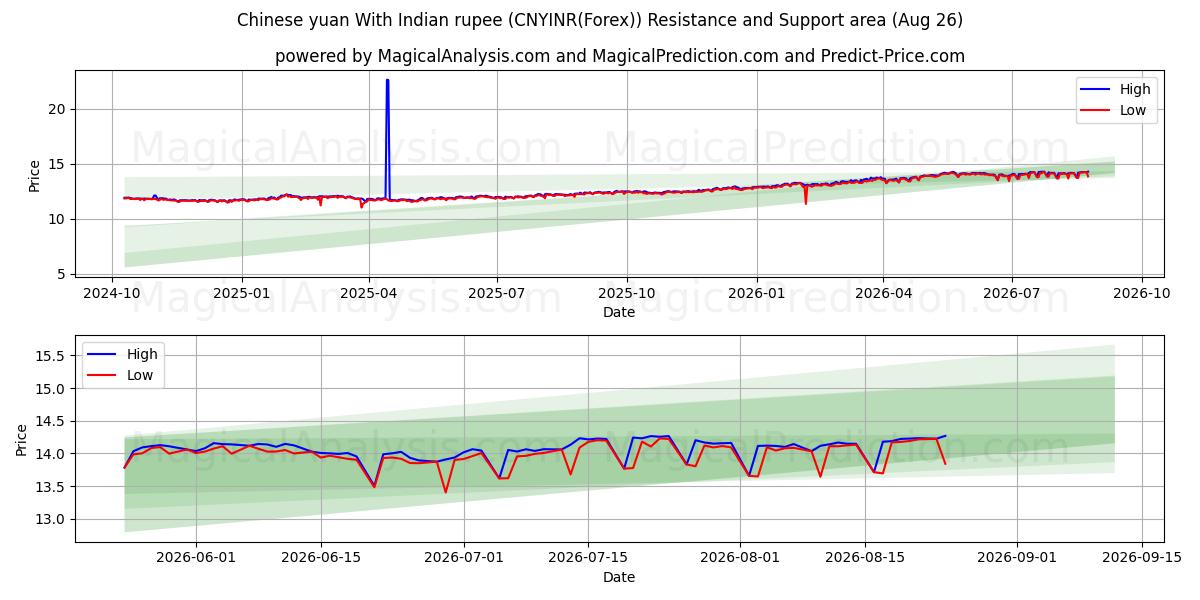Click the '2026-07' date tick label

[x=1011, y=293]
